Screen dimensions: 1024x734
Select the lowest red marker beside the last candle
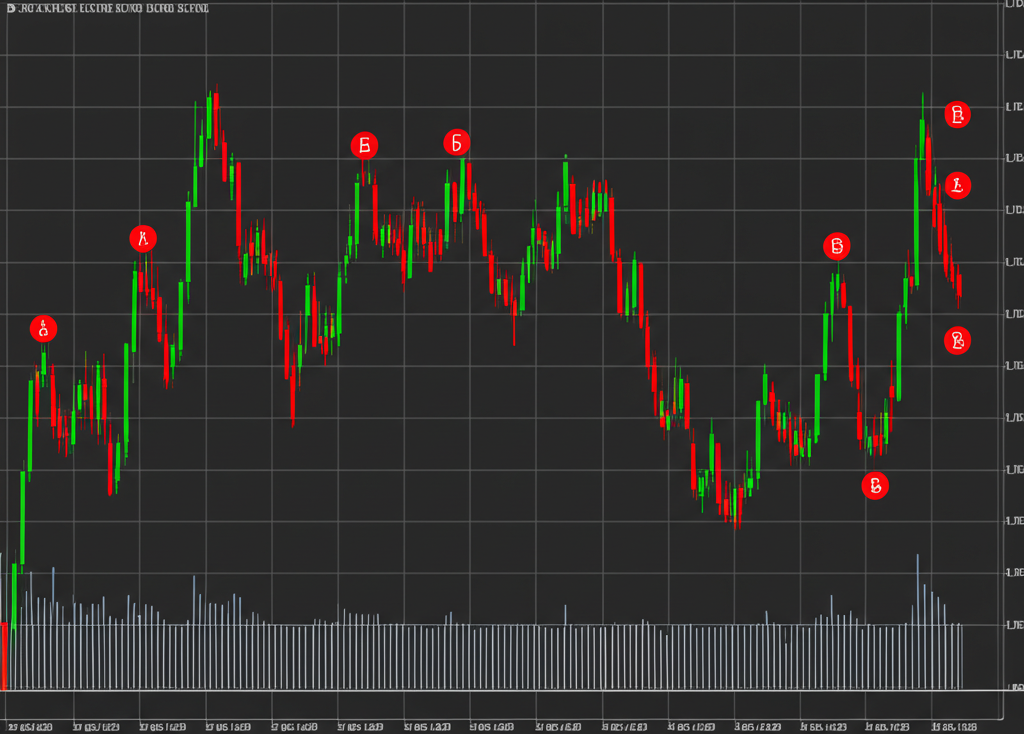[x=957, y=341]
